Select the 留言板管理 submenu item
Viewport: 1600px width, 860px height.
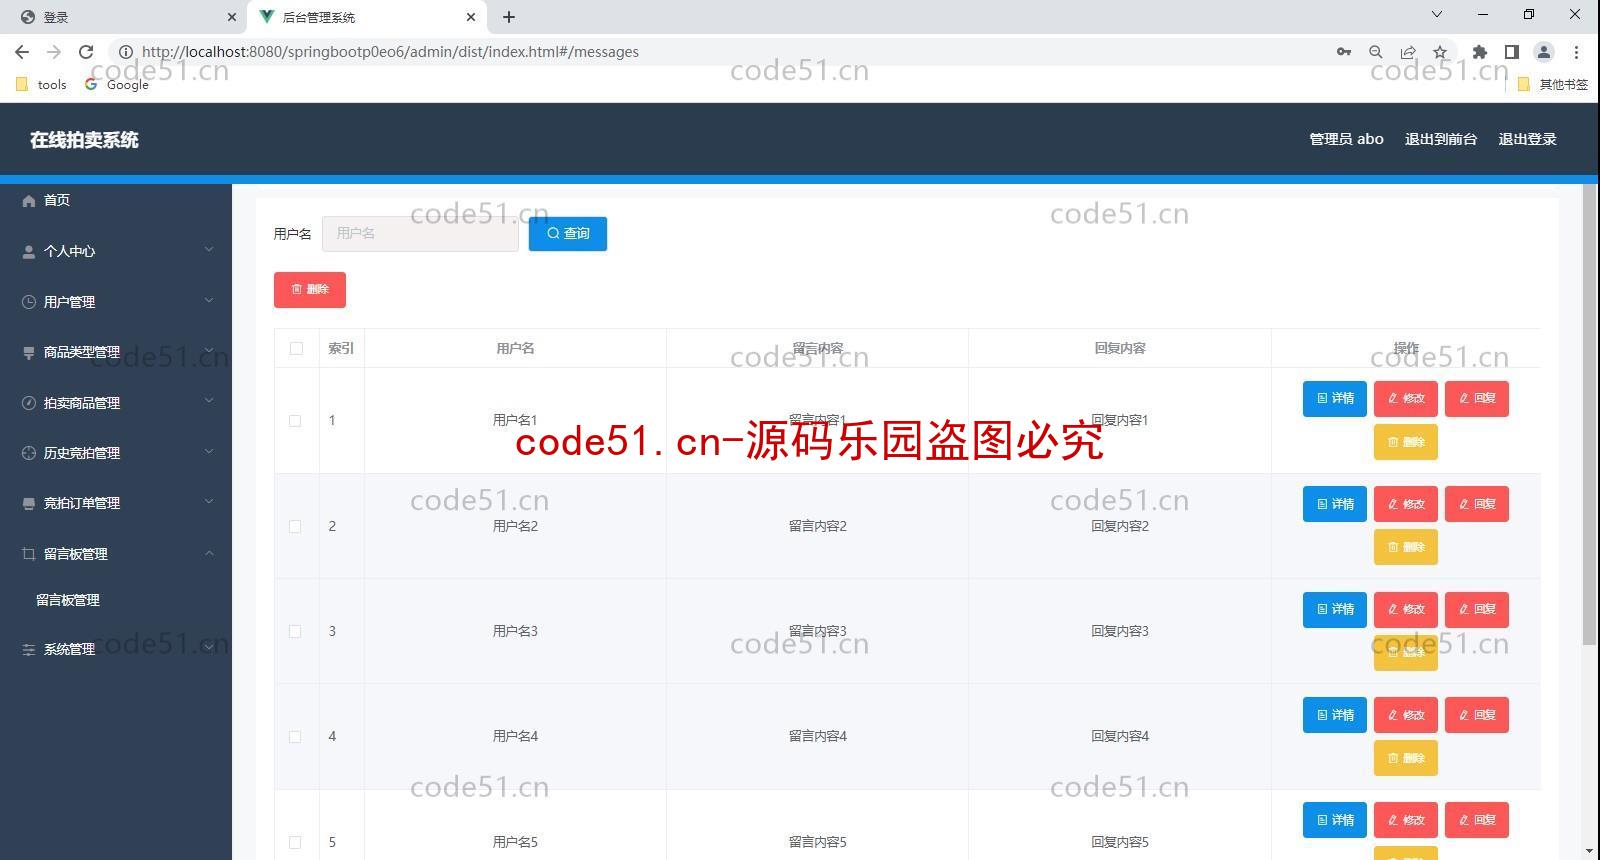pyautogui.click(x=116, y=600)
